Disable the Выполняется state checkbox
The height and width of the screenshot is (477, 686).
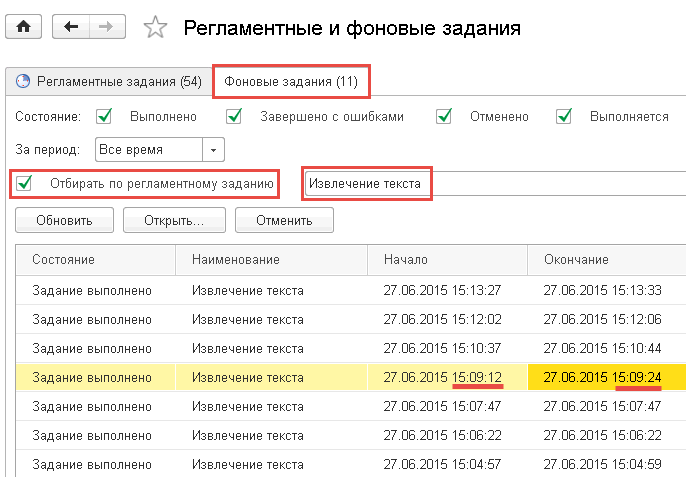(x=564, y=117)
